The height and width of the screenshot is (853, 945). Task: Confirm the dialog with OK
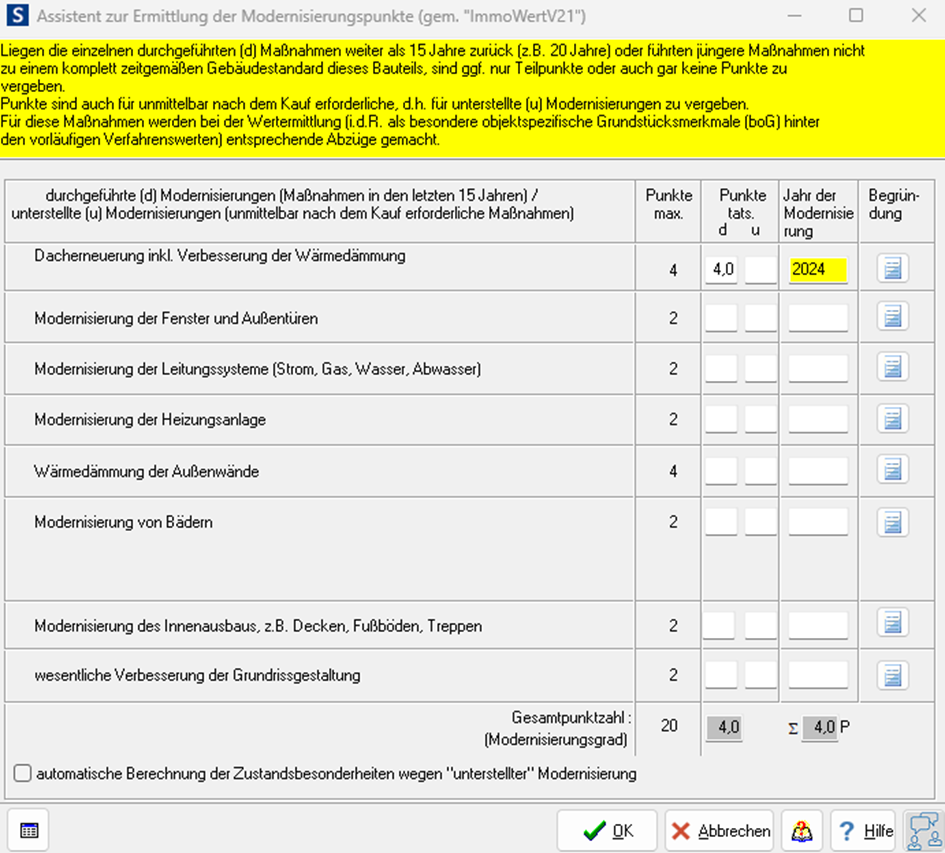[607, 831]
